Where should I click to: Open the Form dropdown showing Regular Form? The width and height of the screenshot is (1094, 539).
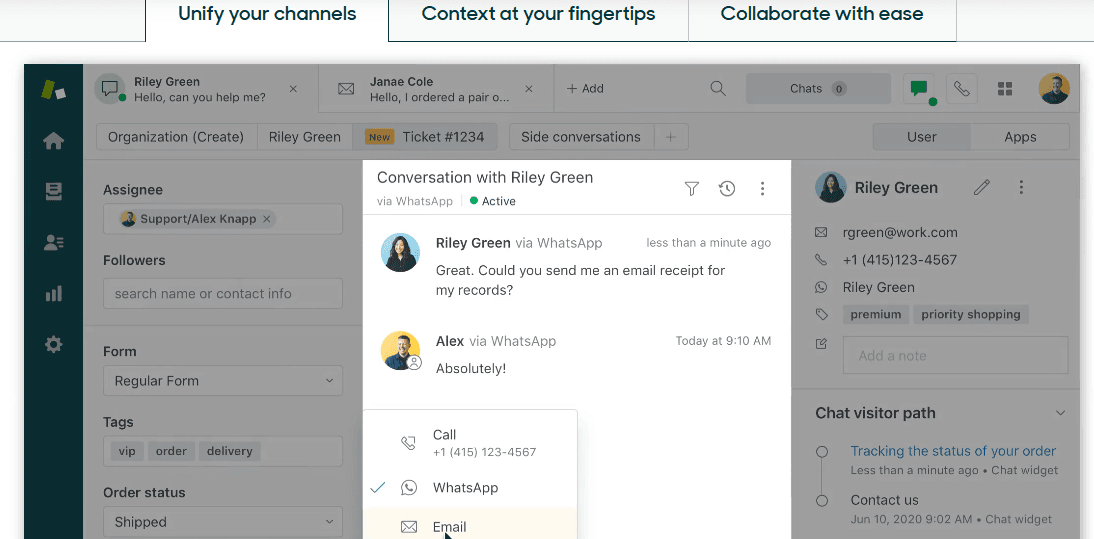[x=223, y=381]
